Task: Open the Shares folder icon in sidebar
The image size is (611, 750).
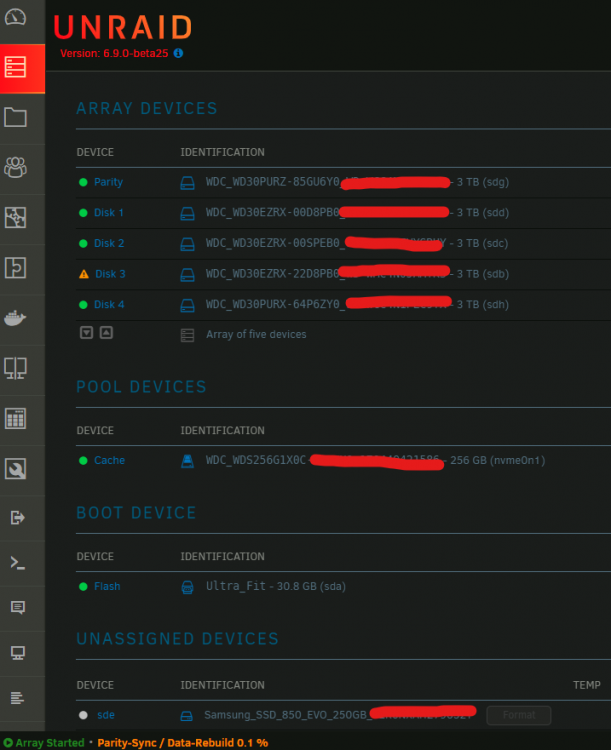Action: click(x=15, y=117)
